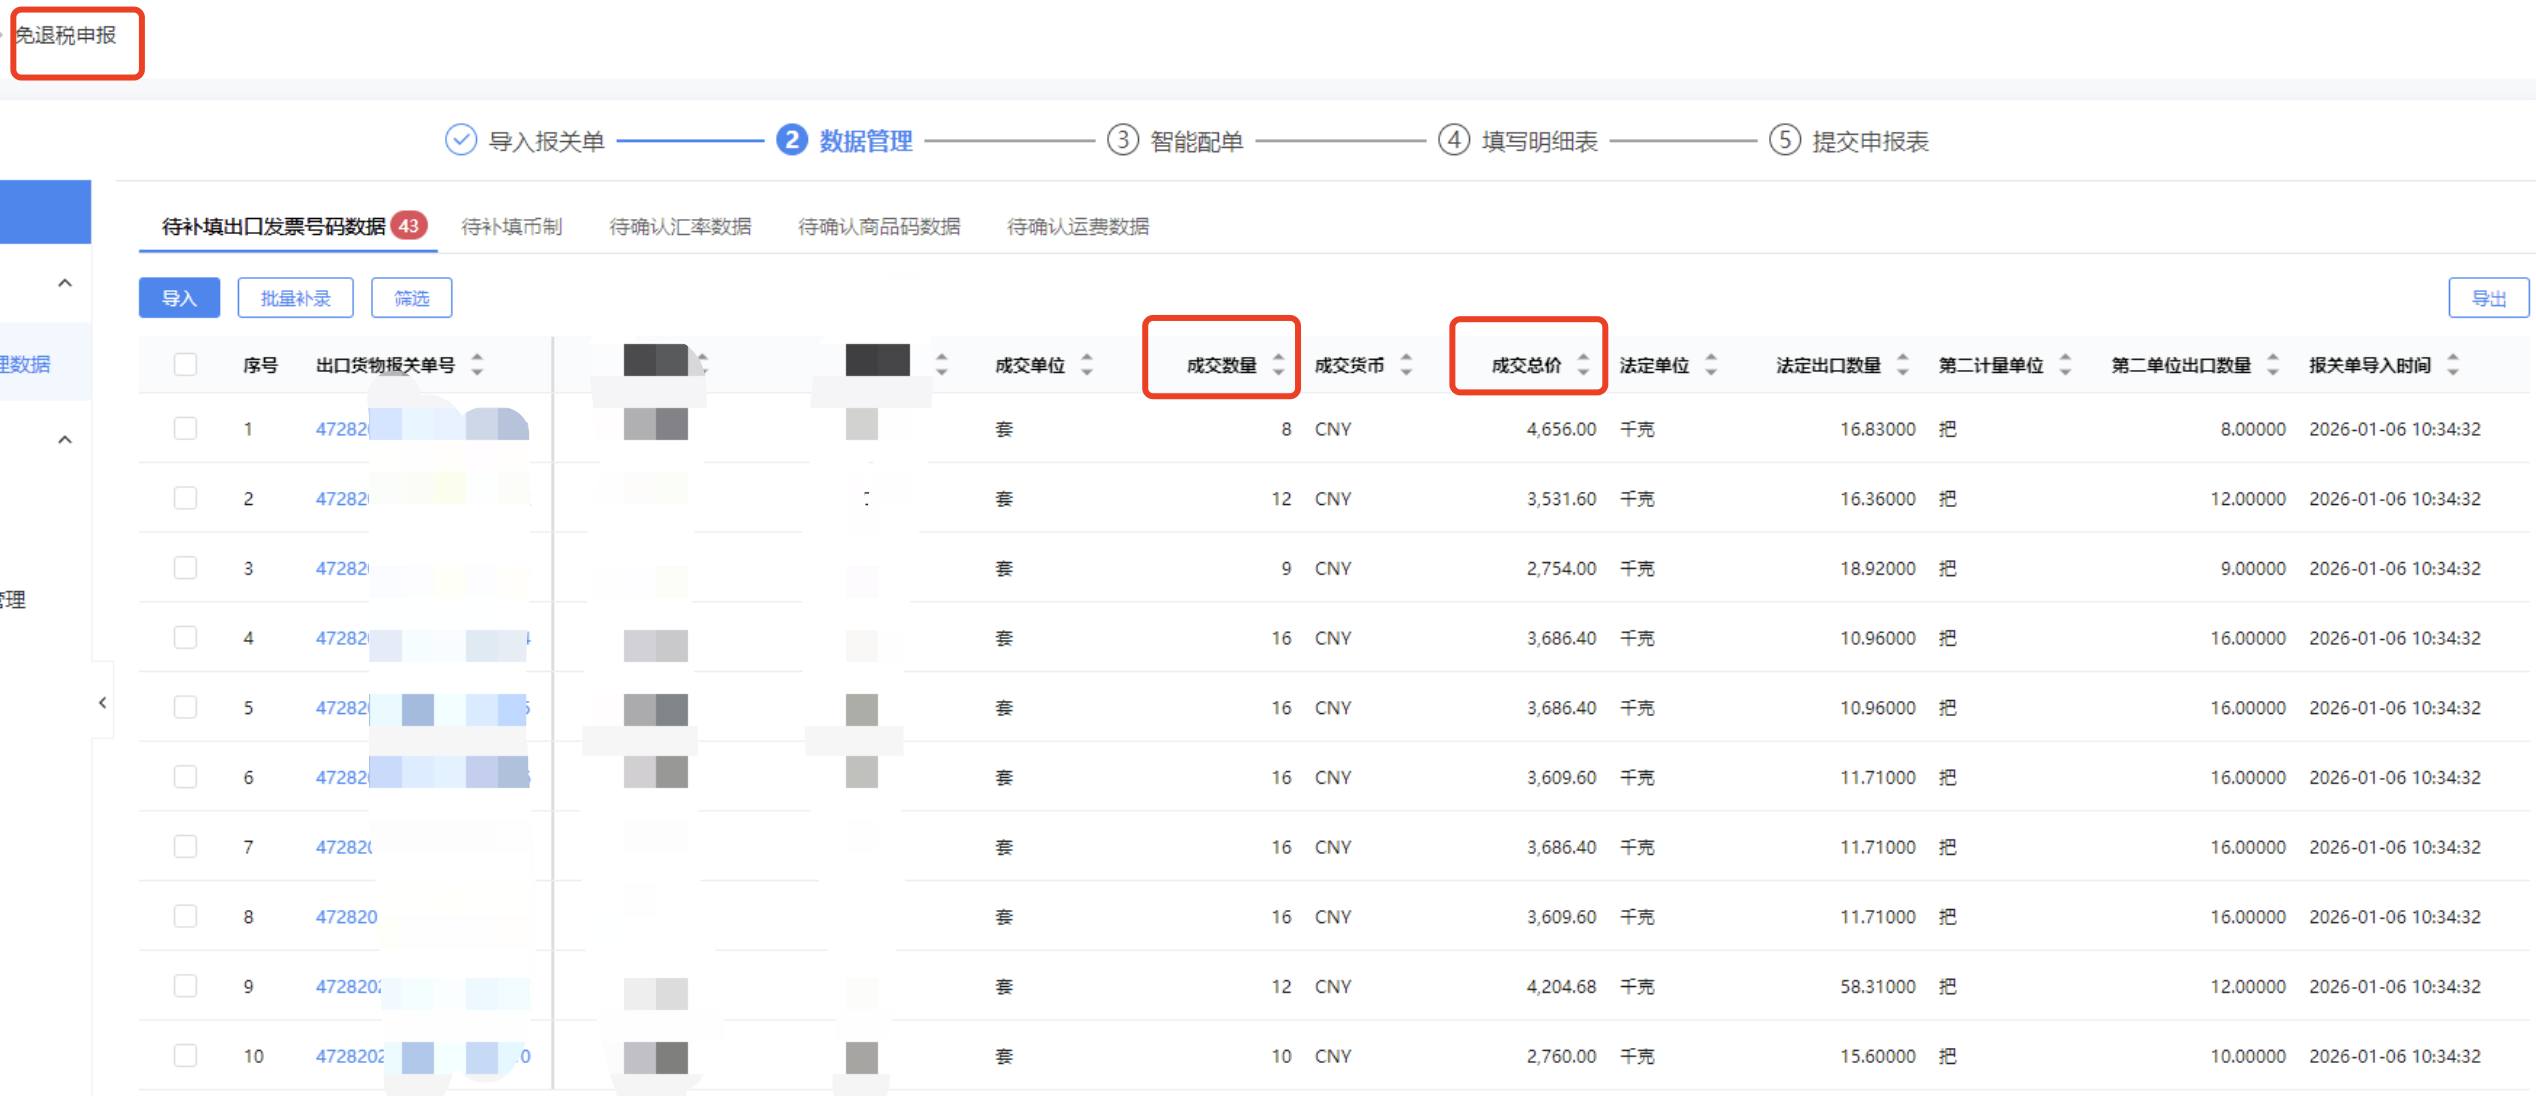2536x1096 pixels.
Task: Sort by 成交单位 column arrows
Action: coord(1087,365)
